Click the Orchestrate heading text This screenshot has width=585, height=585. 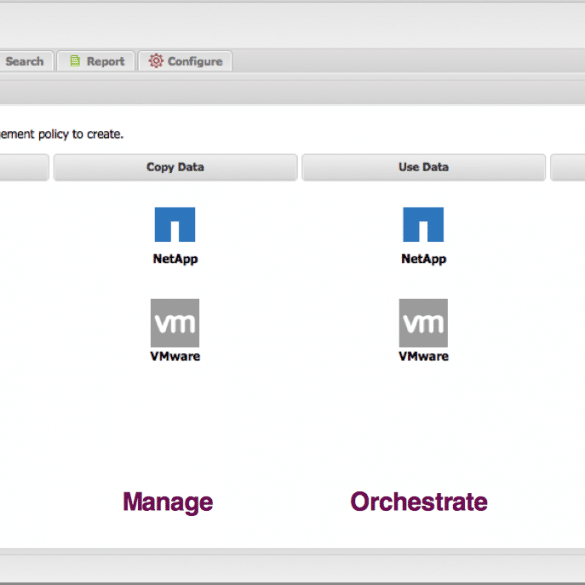tap(419, 501)
